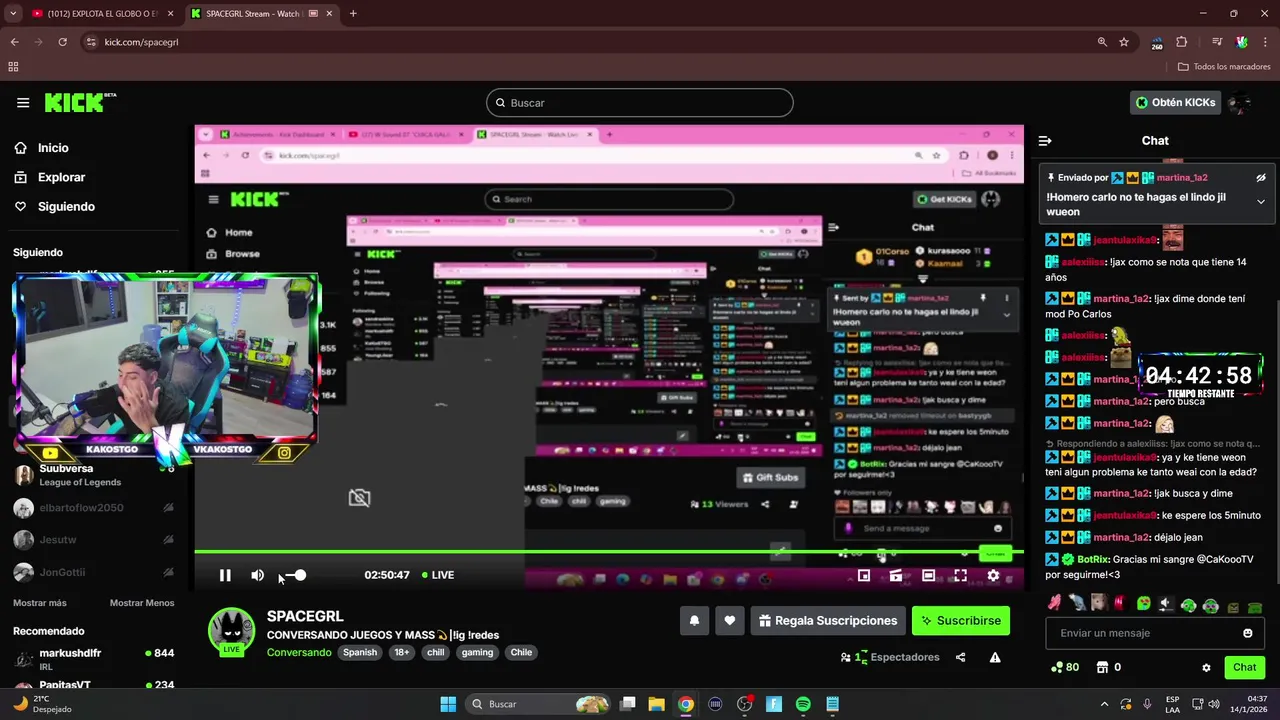Select the Spanish tag
The image size is (1280, 720).
(x=360, y=652)
